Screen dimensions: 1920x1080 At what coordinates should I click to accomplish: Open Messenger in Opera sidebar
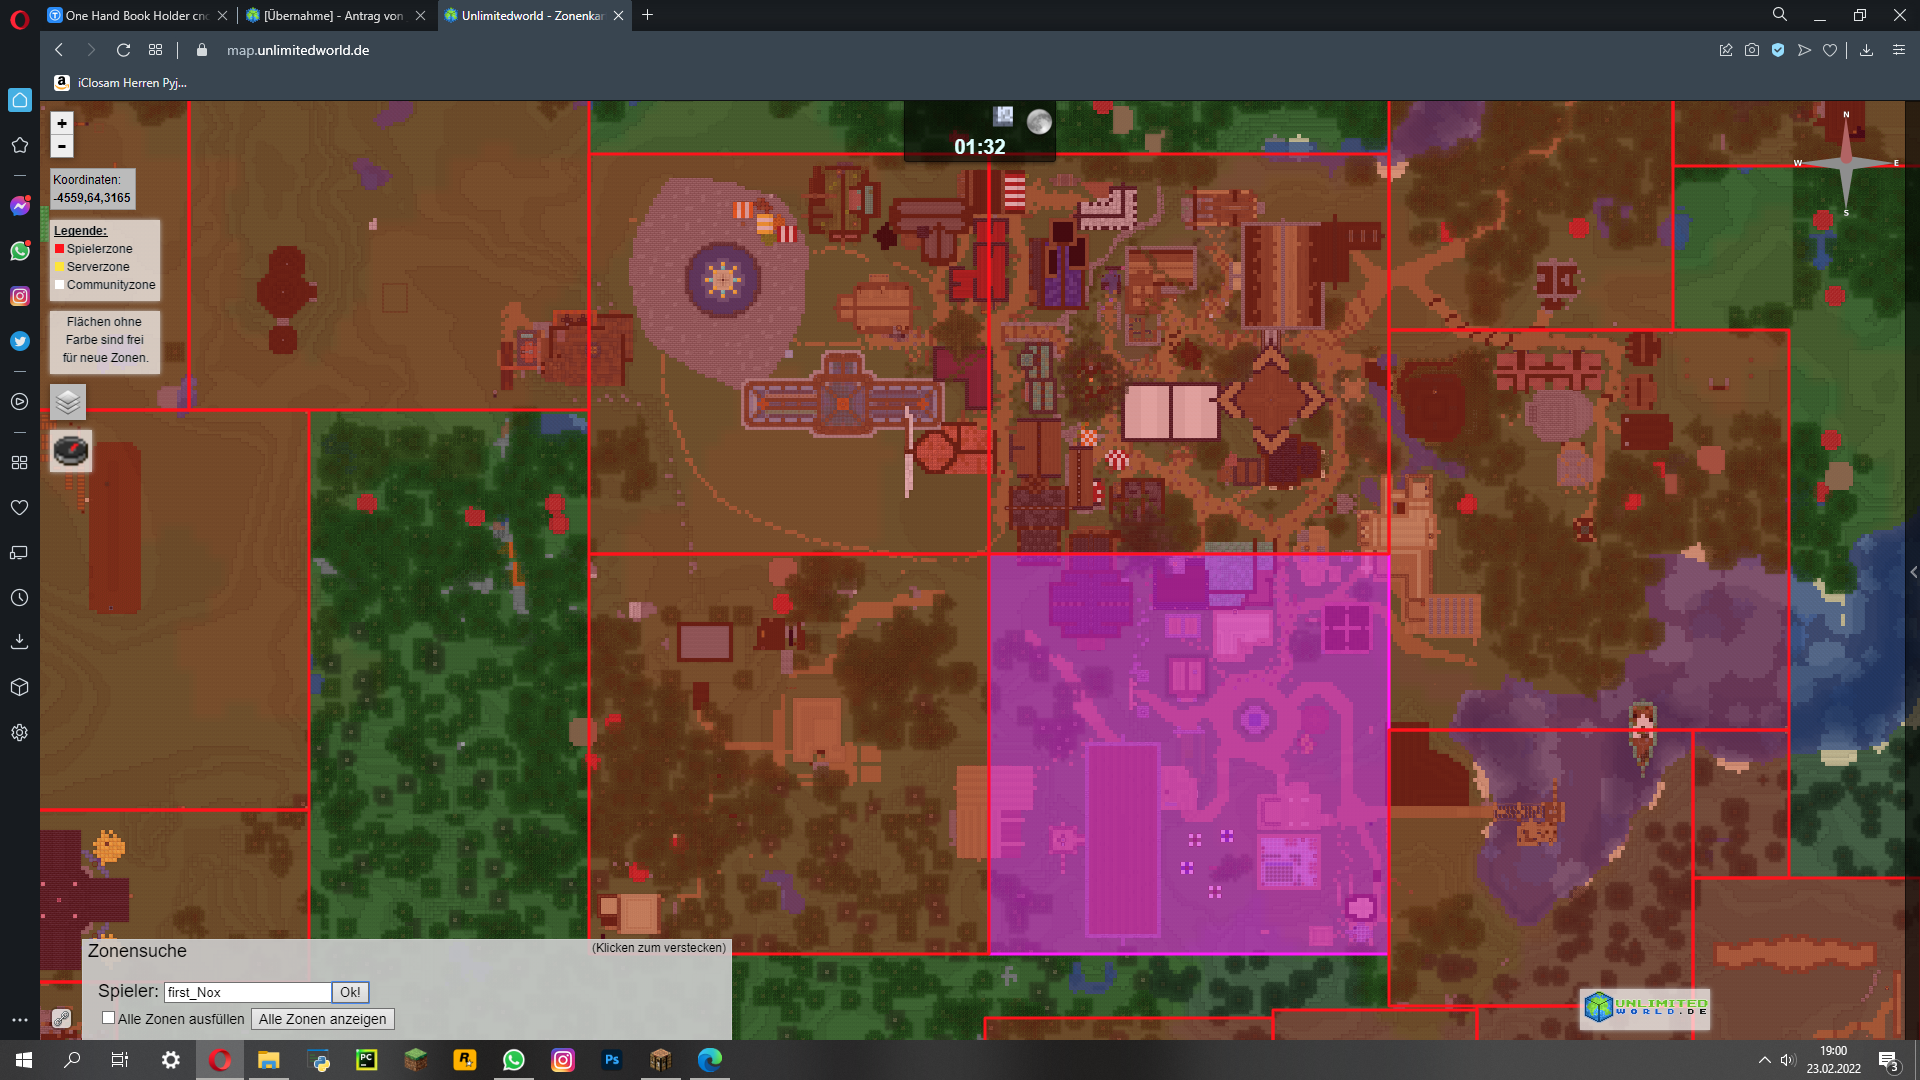tap(20, 206)
